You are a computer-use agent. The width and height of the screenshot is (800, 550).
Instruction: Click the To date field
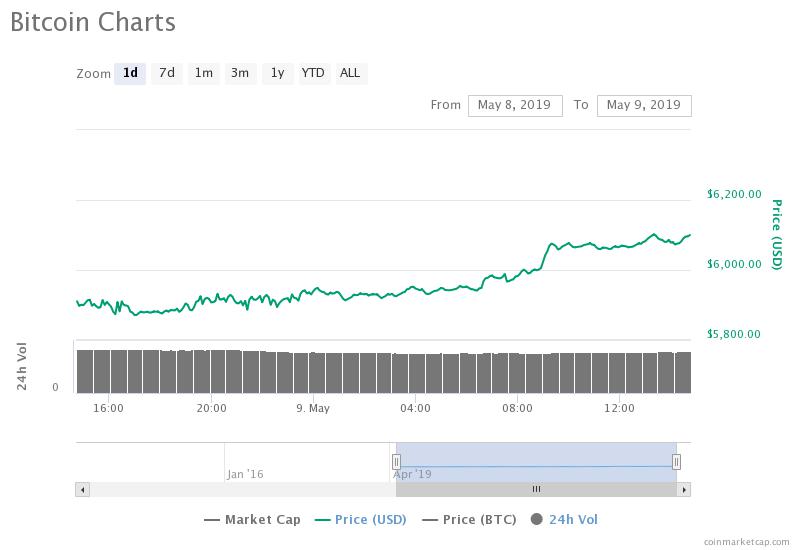[x=643, y=105]
